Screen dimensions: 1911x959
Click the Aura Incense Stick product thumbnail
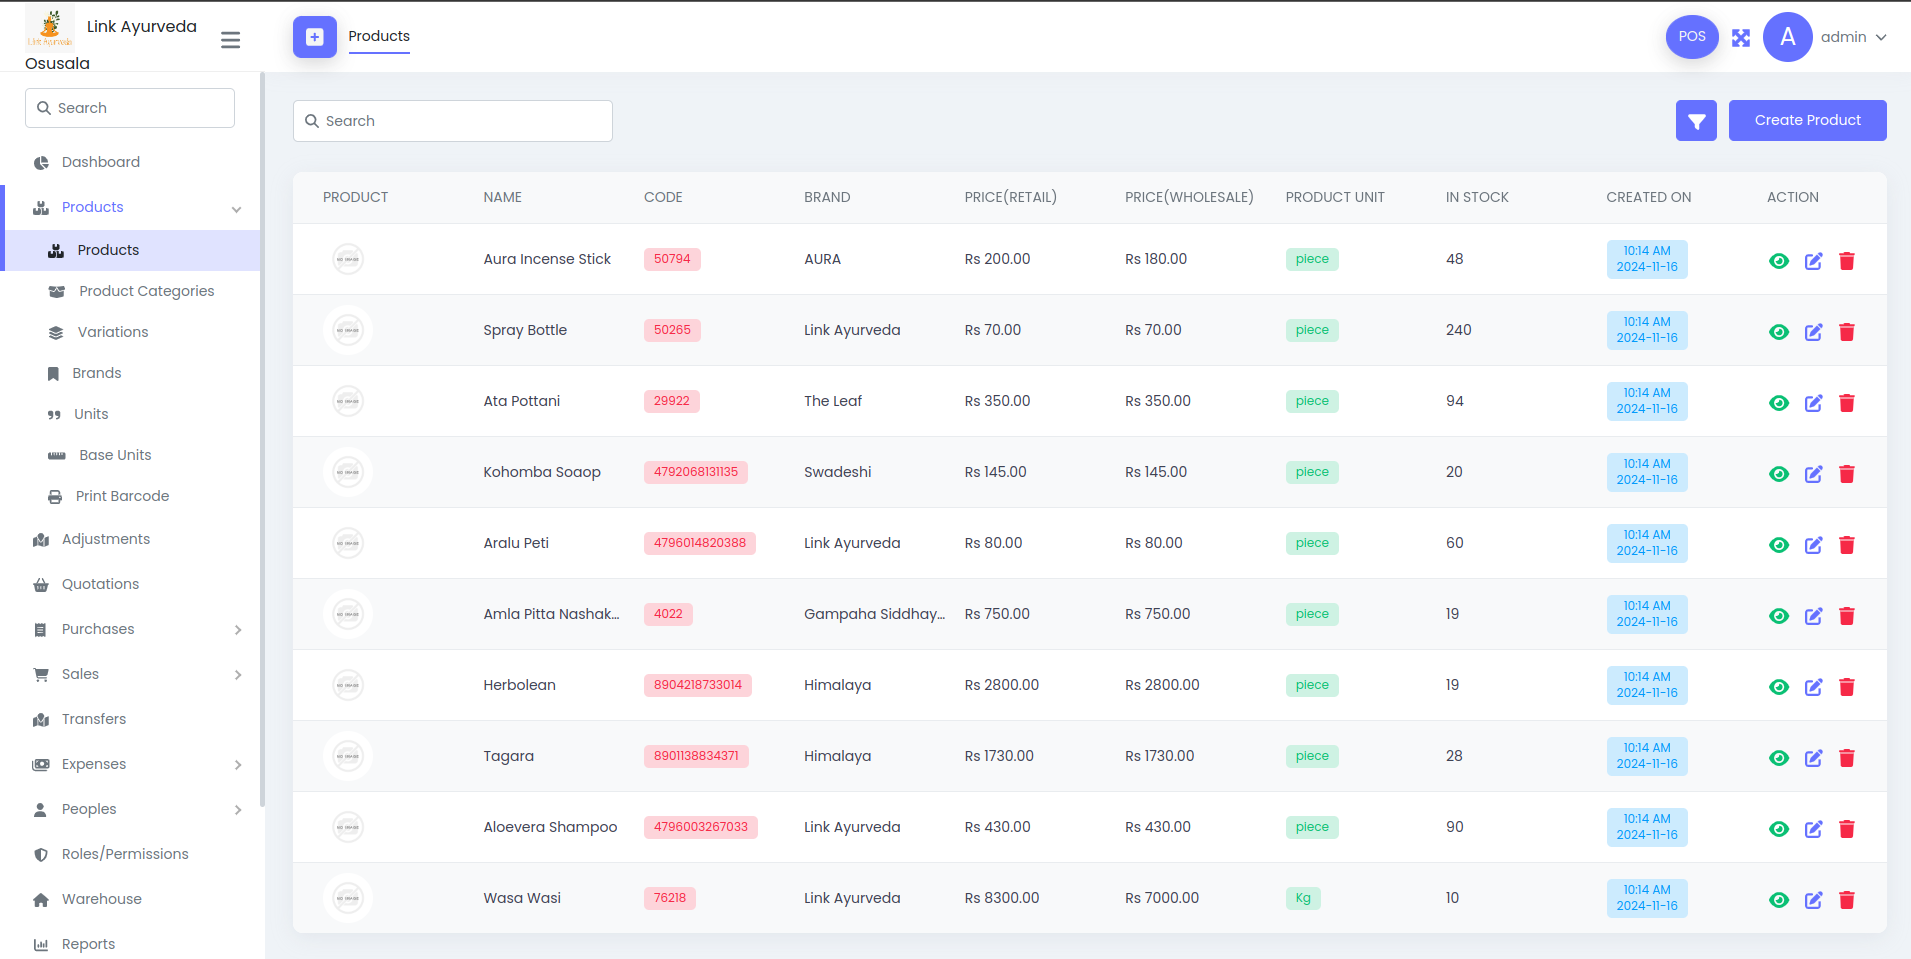point(348,259)
